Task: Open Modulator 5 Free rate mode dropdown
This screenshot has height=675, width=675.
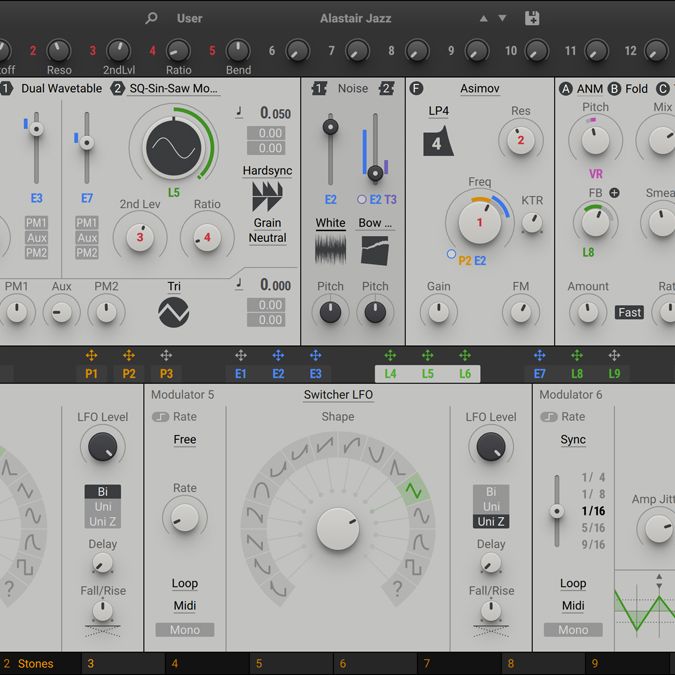Action: pos(185,440)
